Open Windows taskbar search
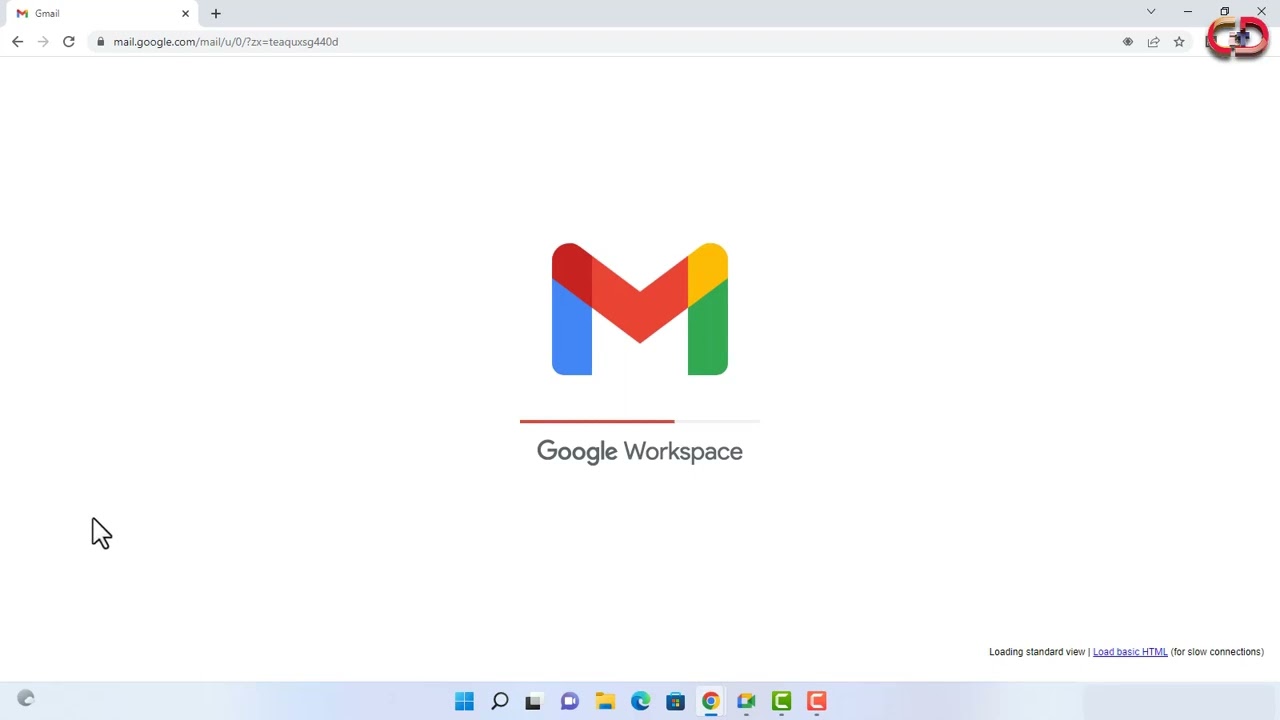 pos(500,701)
